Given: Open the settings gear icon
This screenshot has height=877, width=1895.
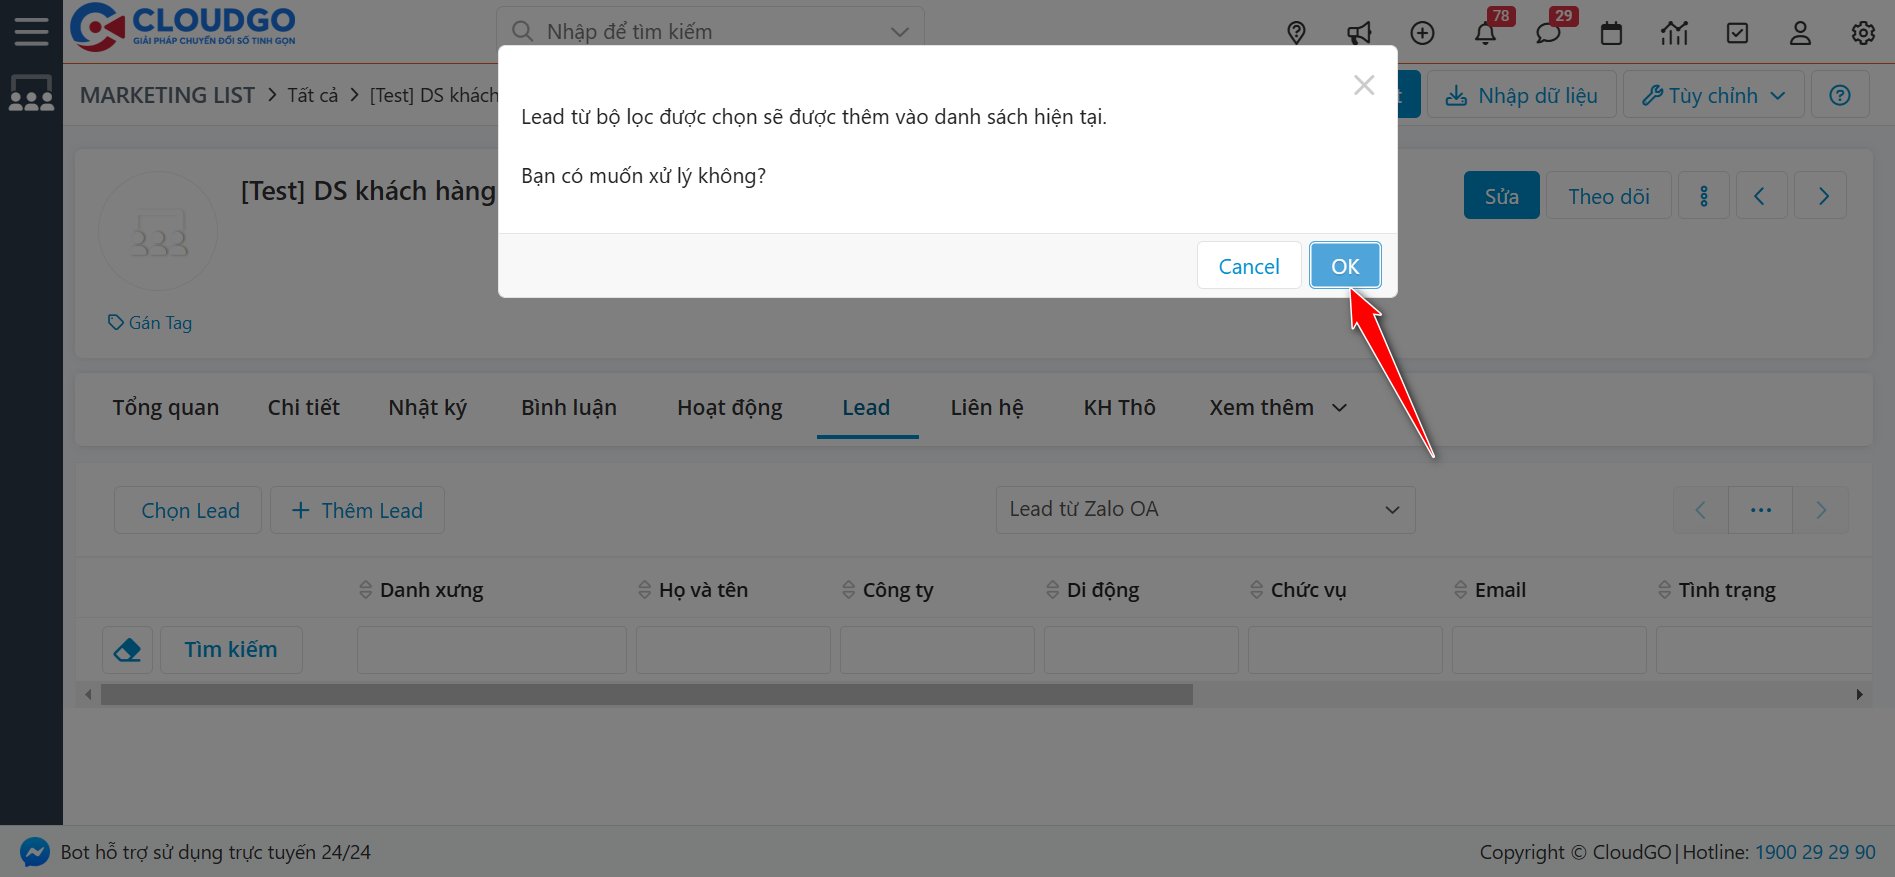Looking at the screenshot, I should (x=1862, y=33).
